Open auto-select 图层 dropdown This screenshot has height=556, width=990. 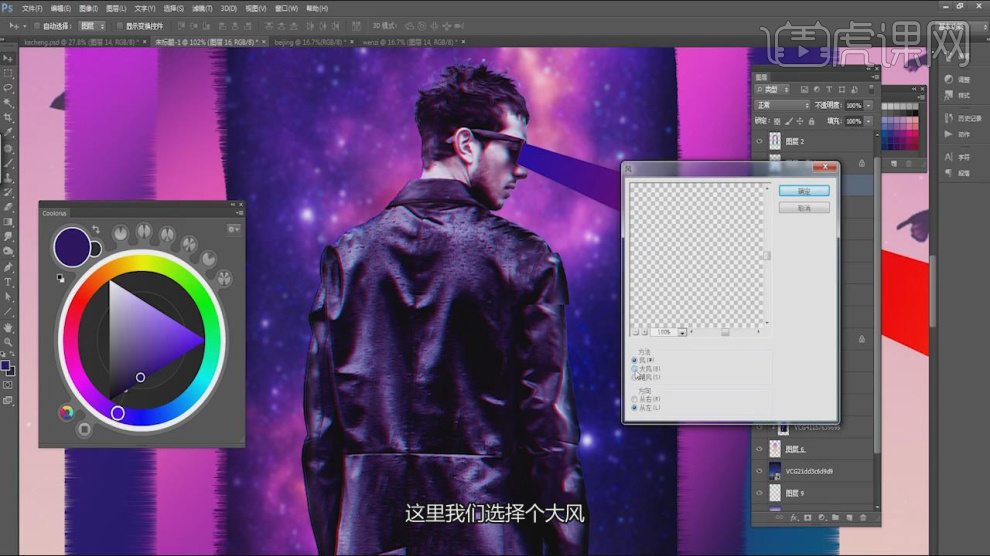[92, 26]
